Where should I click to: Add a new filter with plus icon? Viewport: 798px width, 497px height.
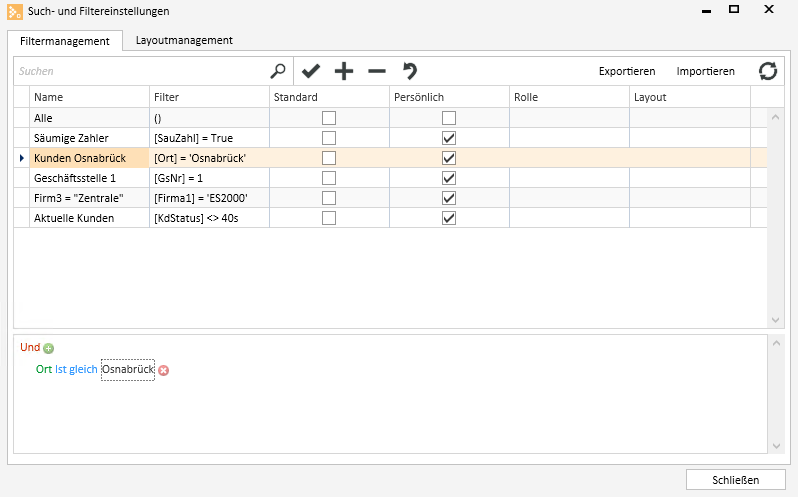pyautogui.click(x=343, y=71)
